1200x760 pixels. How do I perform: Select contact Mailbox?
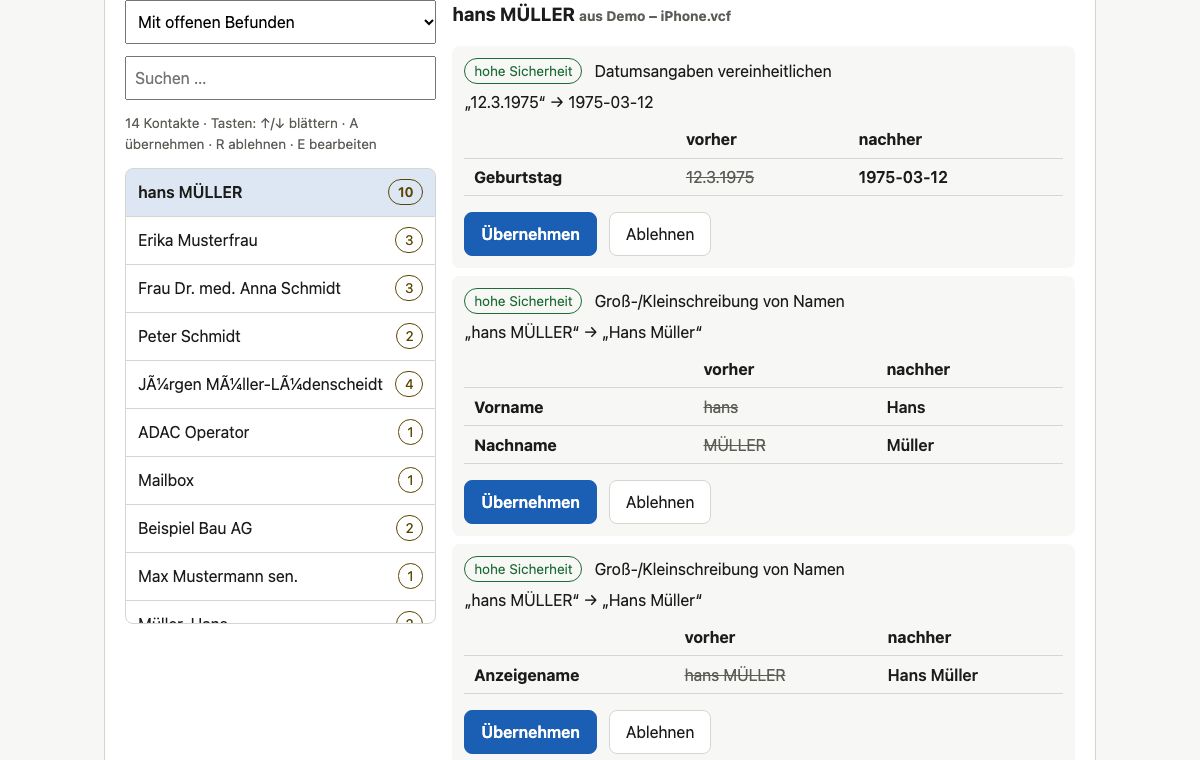(280, 481)
